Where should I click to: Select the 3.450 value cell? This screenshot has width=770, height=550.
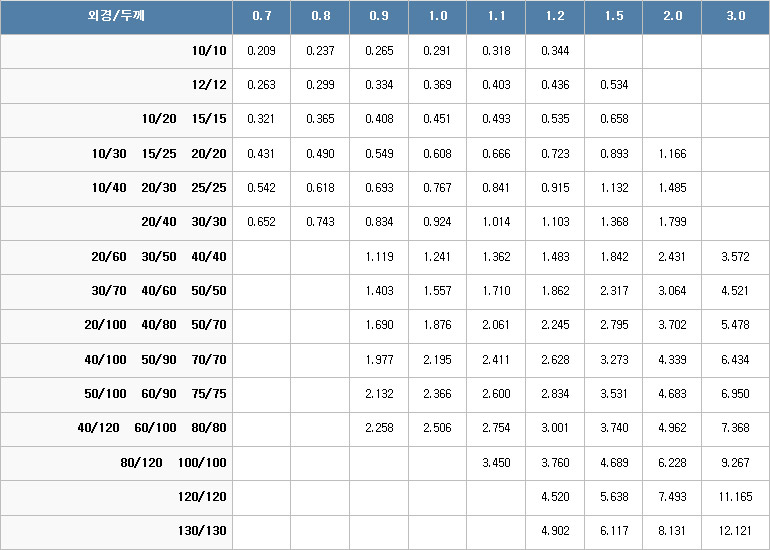coord(496,463)
